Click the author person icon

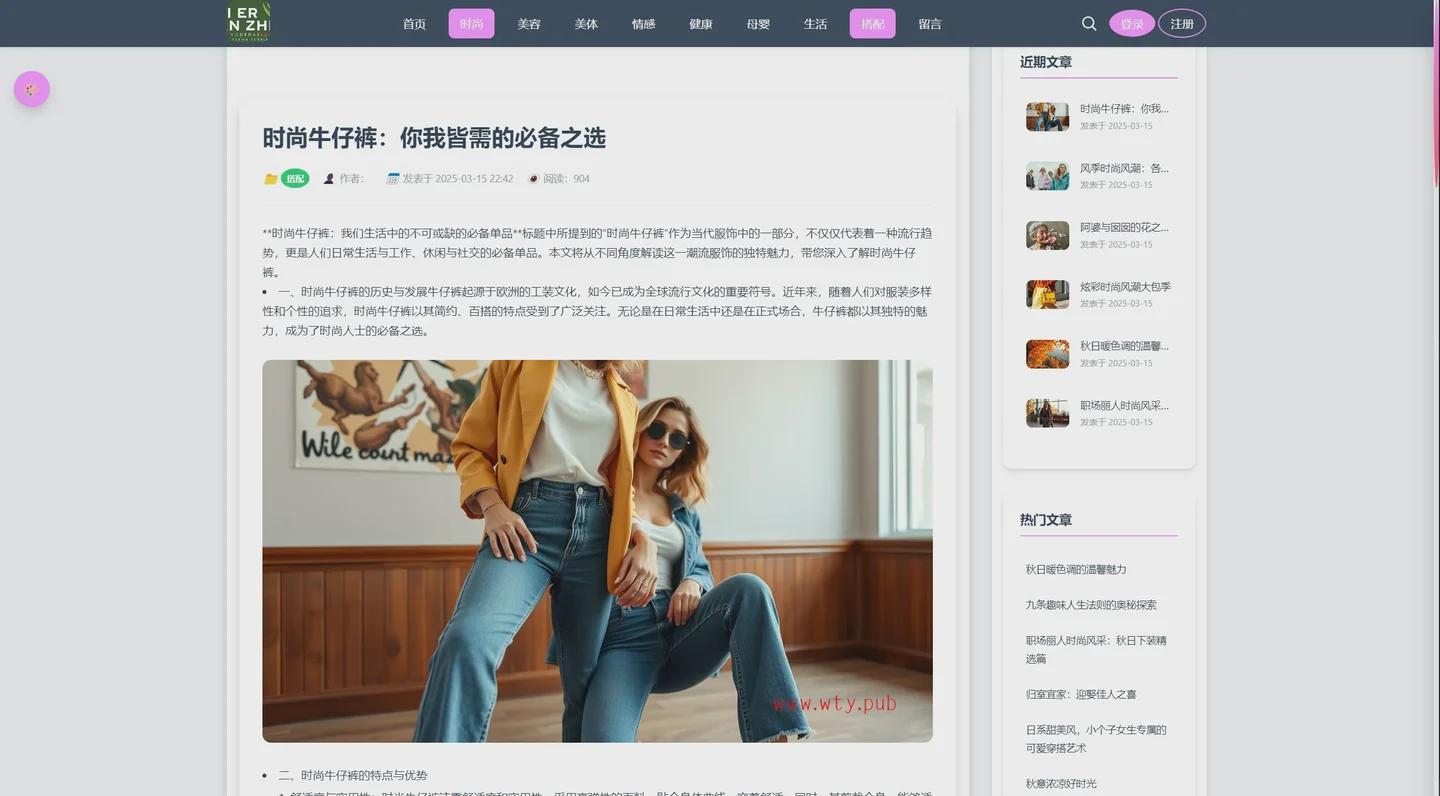329,179
